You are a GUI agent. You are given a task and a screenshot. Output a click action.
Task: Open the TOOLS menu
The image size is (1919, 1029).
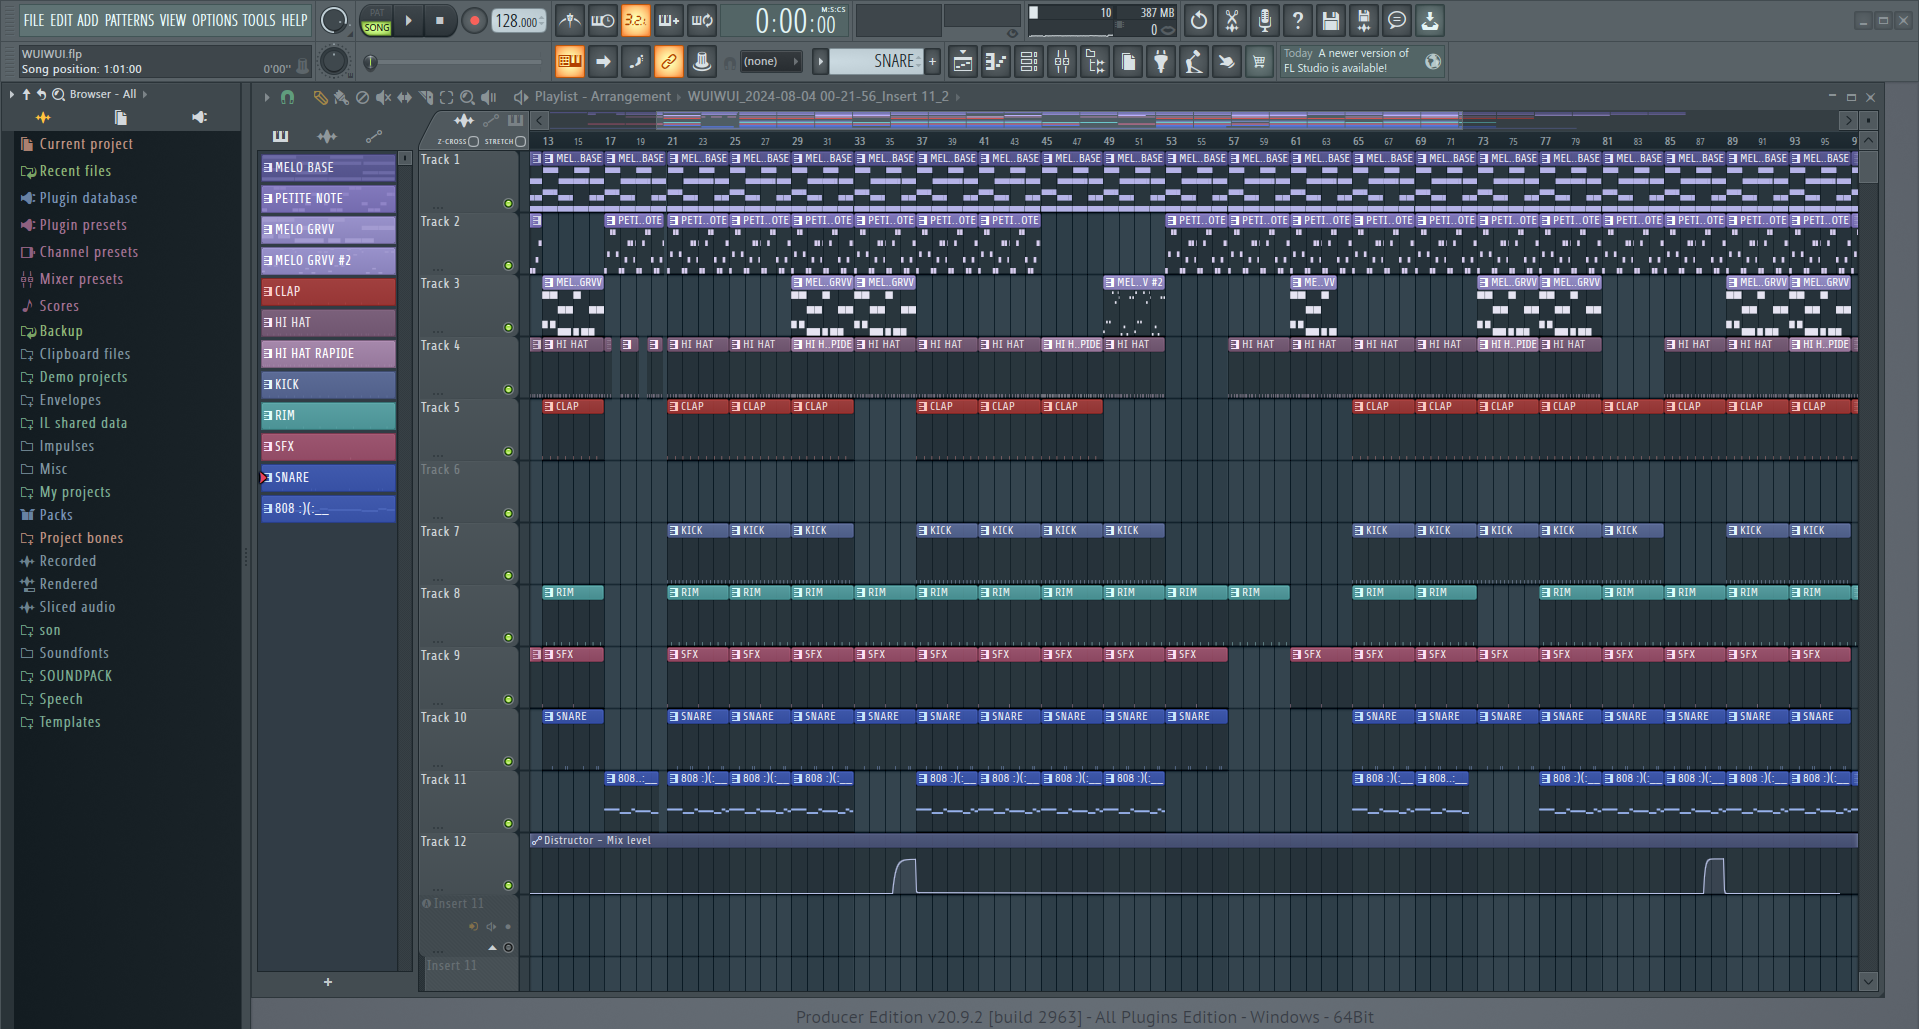point(259,20)
